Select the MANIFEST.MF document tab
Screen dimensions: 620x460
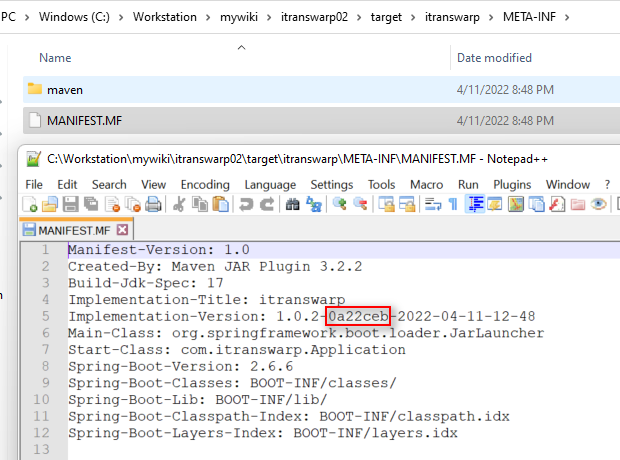pyautogui.click(x=74, y=230)
